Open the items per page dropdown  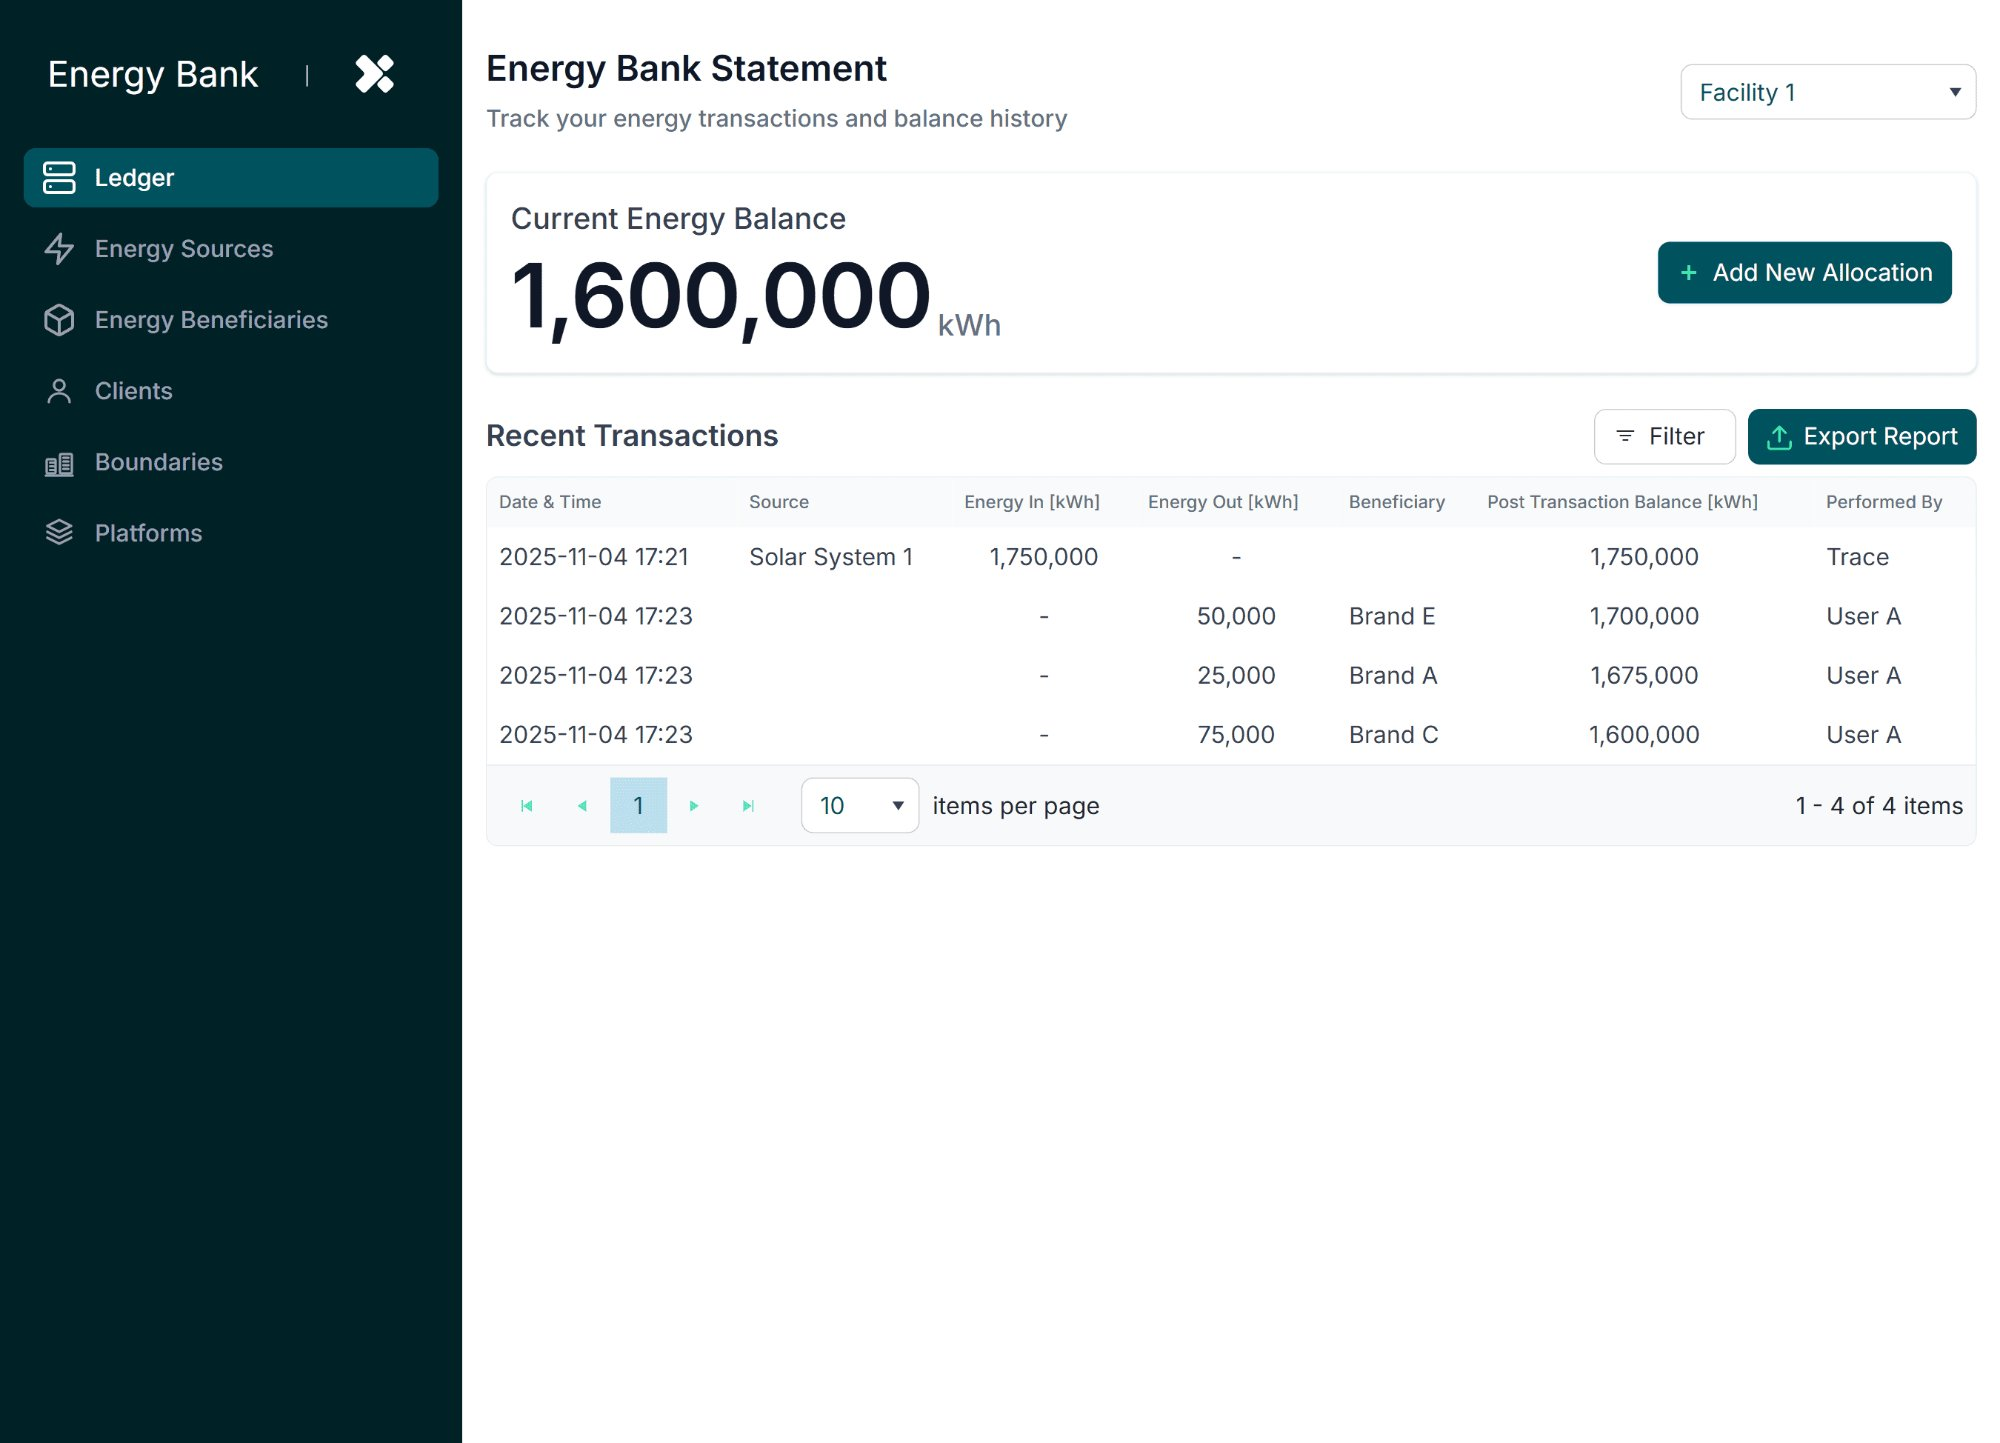(858, 805)
